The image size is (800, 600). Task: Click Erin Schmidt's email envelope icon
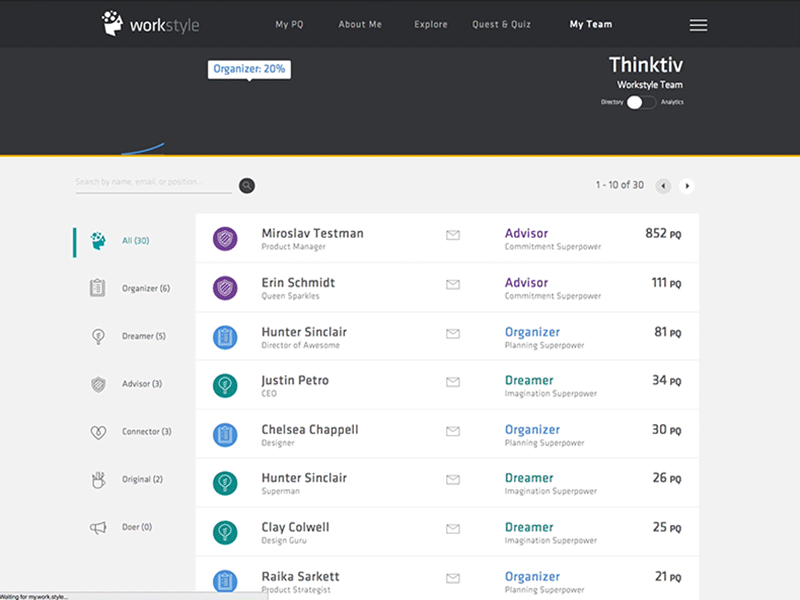[x=452, y=286]
